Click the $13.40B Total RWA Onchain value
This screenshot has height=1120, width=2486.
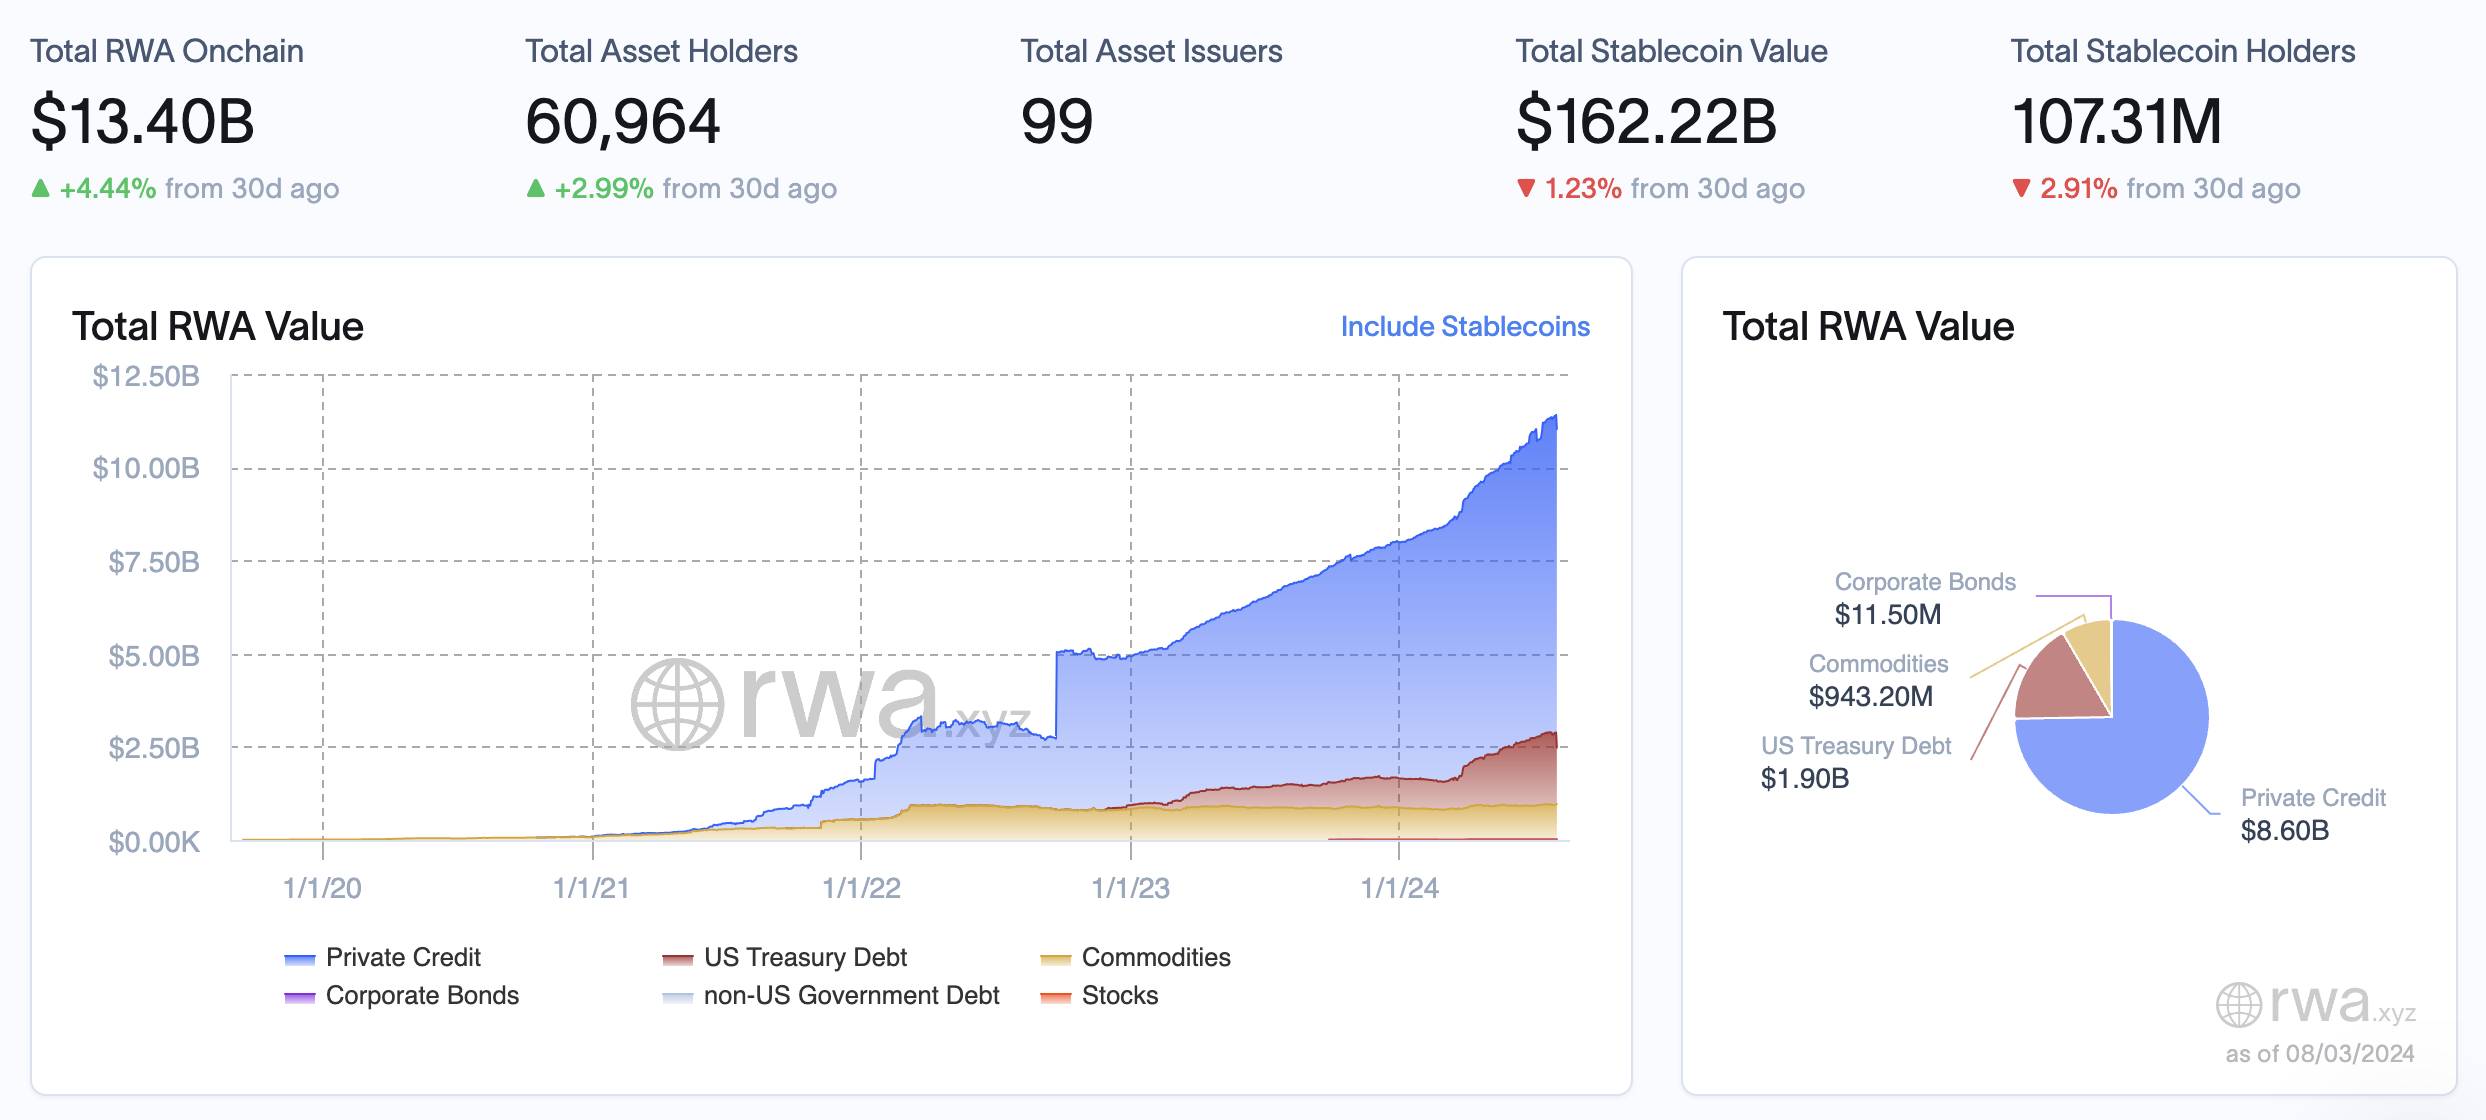143,122
